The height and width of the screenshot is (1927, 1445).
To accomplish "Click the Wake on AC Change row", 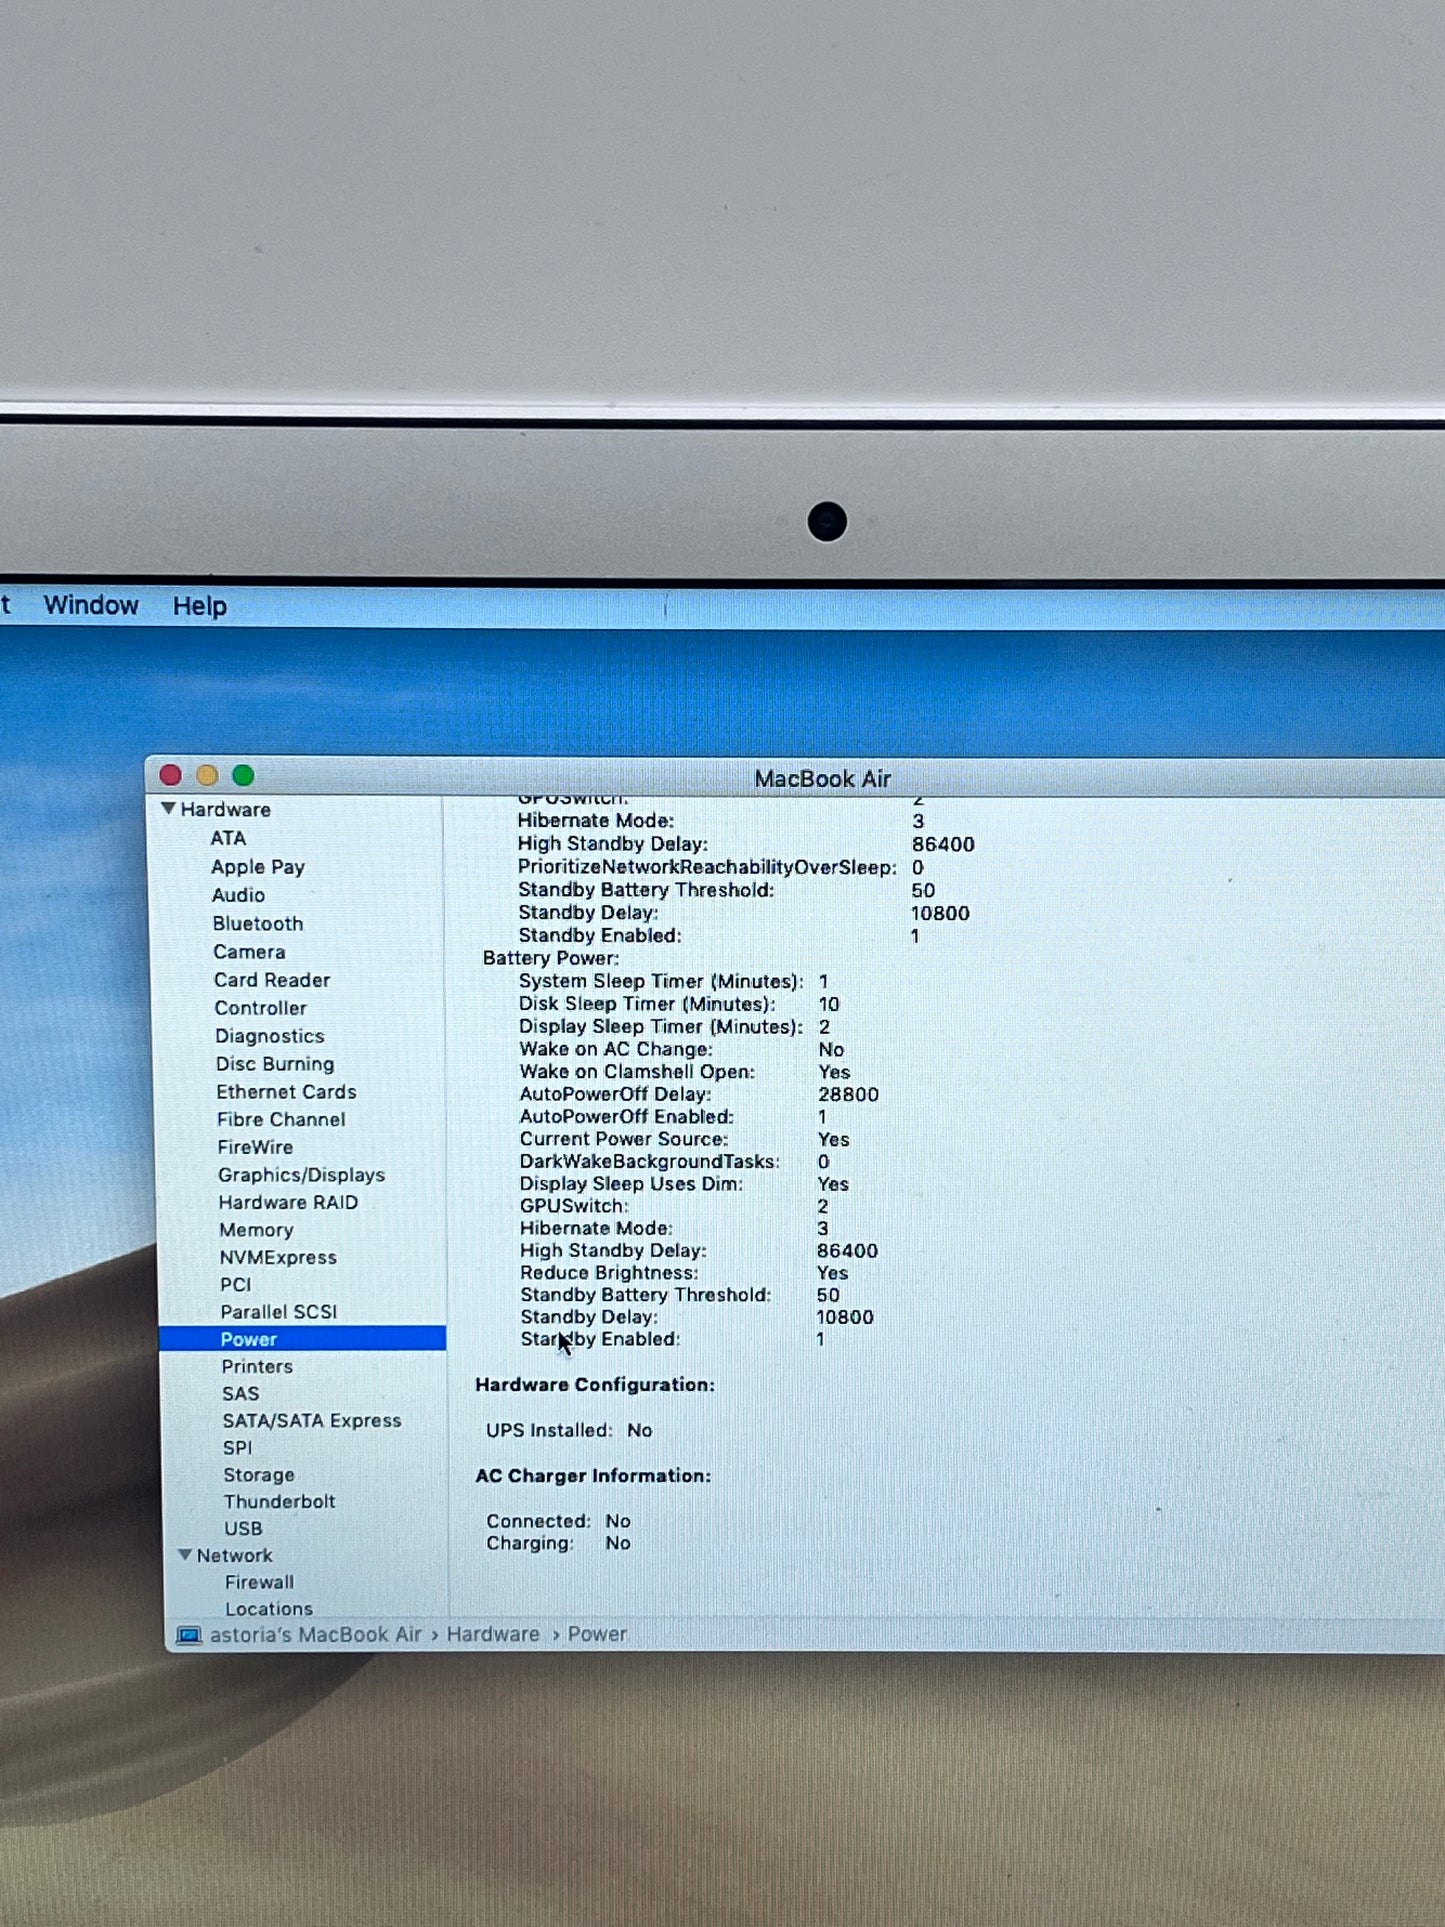I will [x=682, y=1049].
